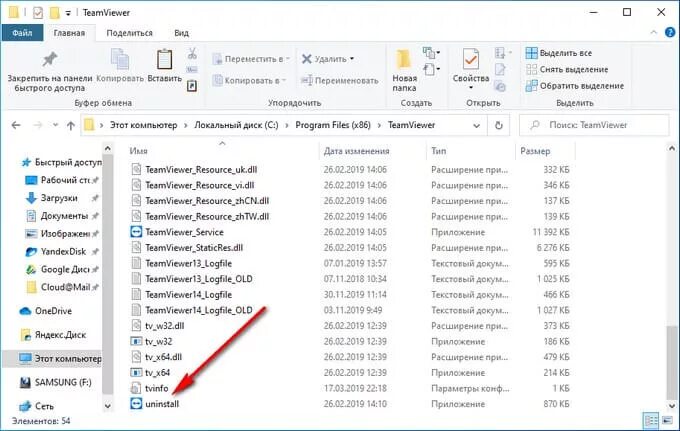Create a Новая папка
Viewport: 680px width, 431px height.
tap(404, 71)
